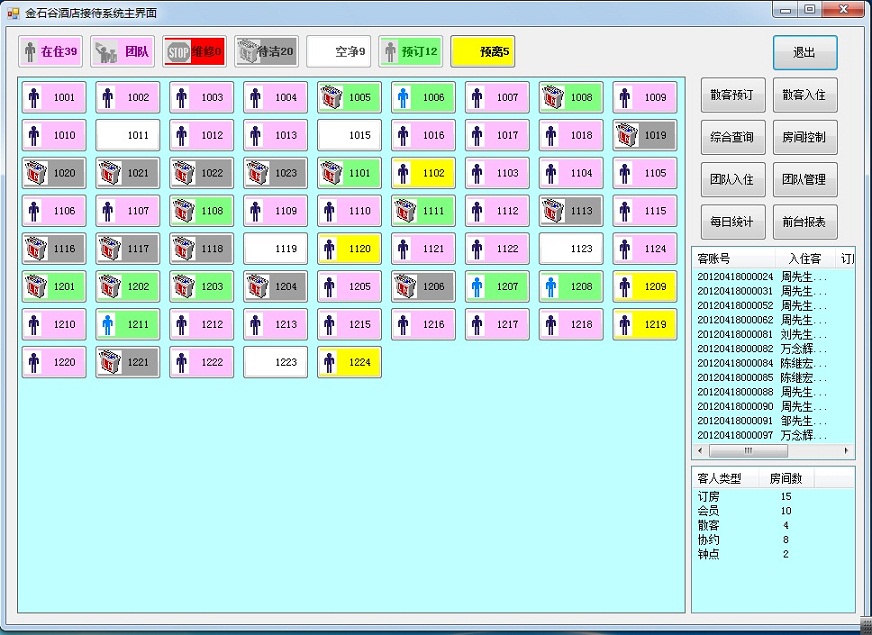Select room 1201 cleaning bucket icon
872x635 pixels.
36,286
